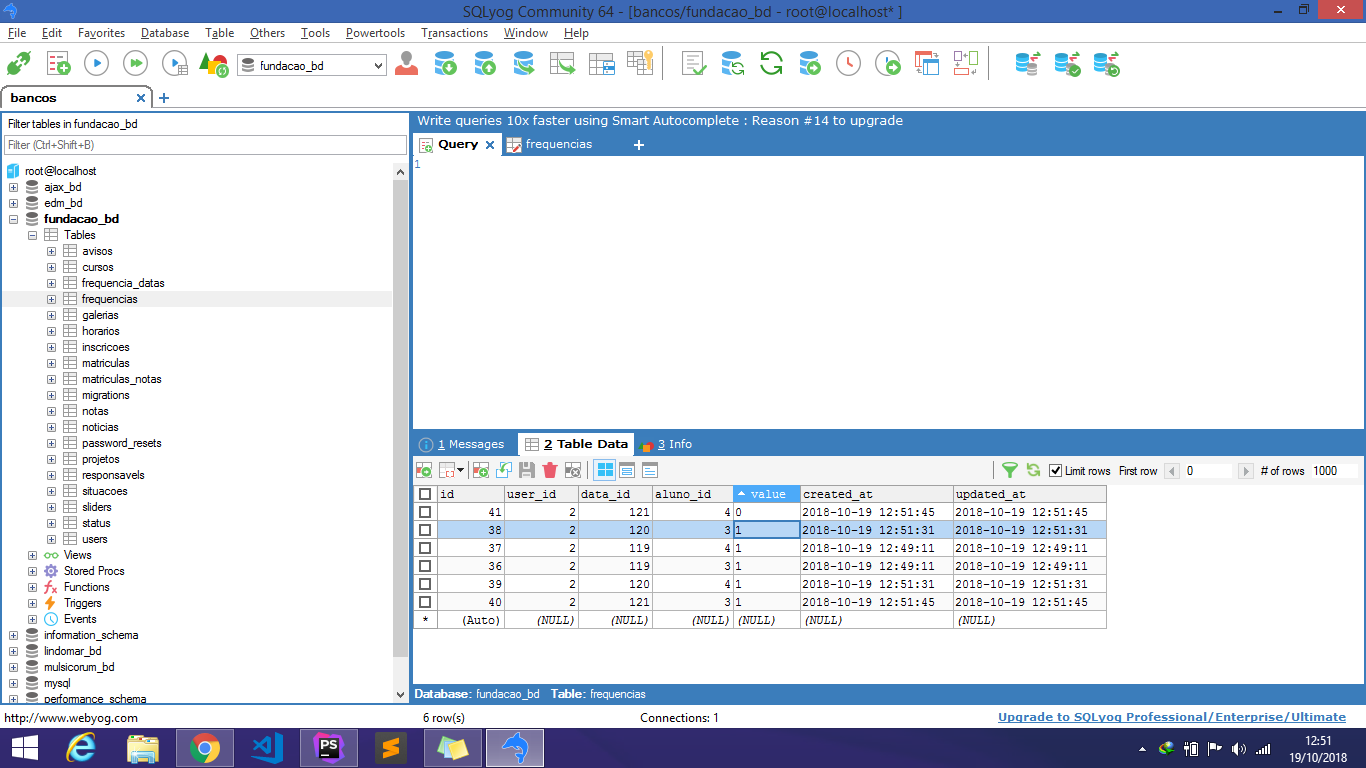Image resolution: width=1366 pixels, height=768 pixels.
Task: Check the row checkbox for id 39
Action: (x=425, y=584)
